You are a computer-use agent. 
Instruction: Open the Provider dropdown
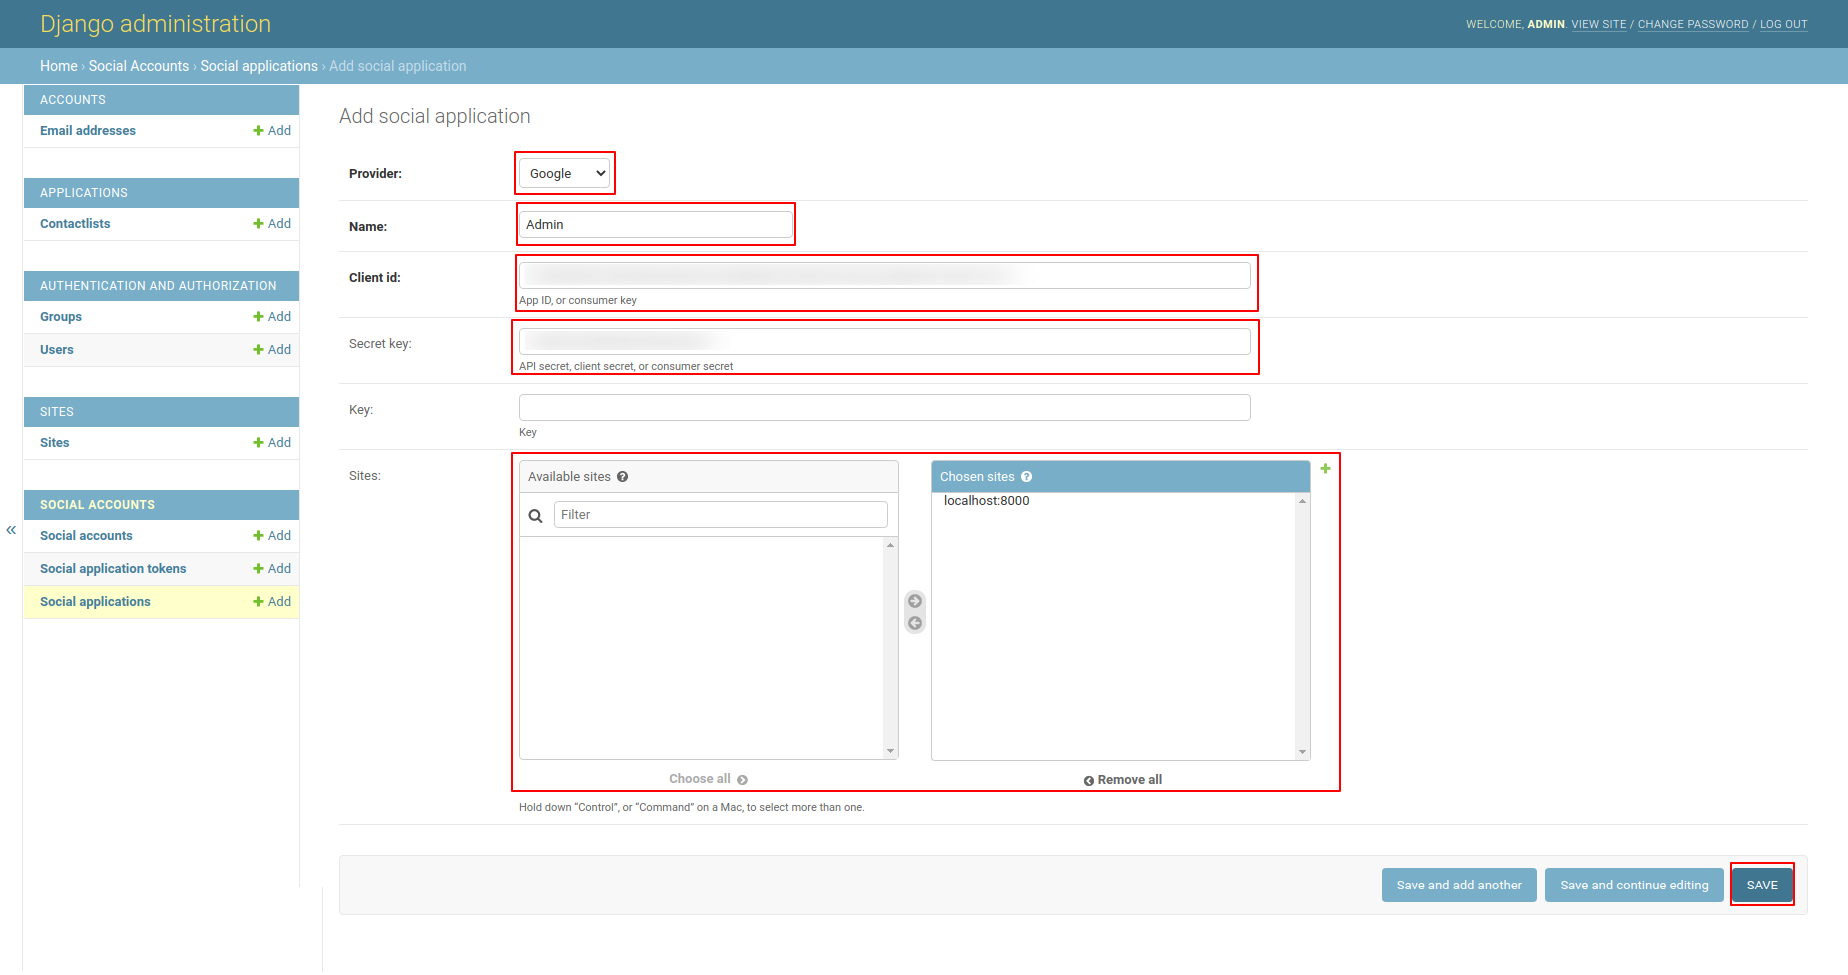pyautogui.click(x=564, y=173)
